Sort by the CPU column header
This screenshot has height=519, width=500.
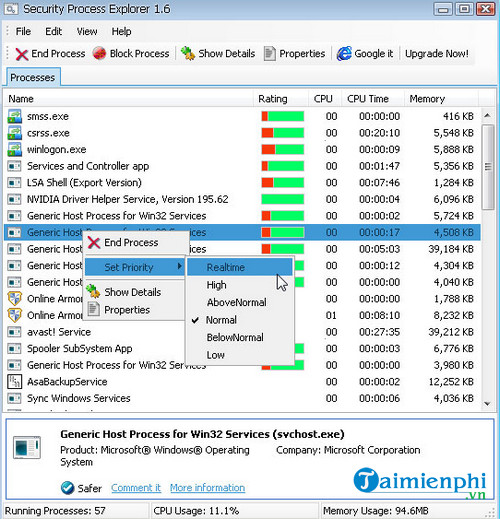325,99
